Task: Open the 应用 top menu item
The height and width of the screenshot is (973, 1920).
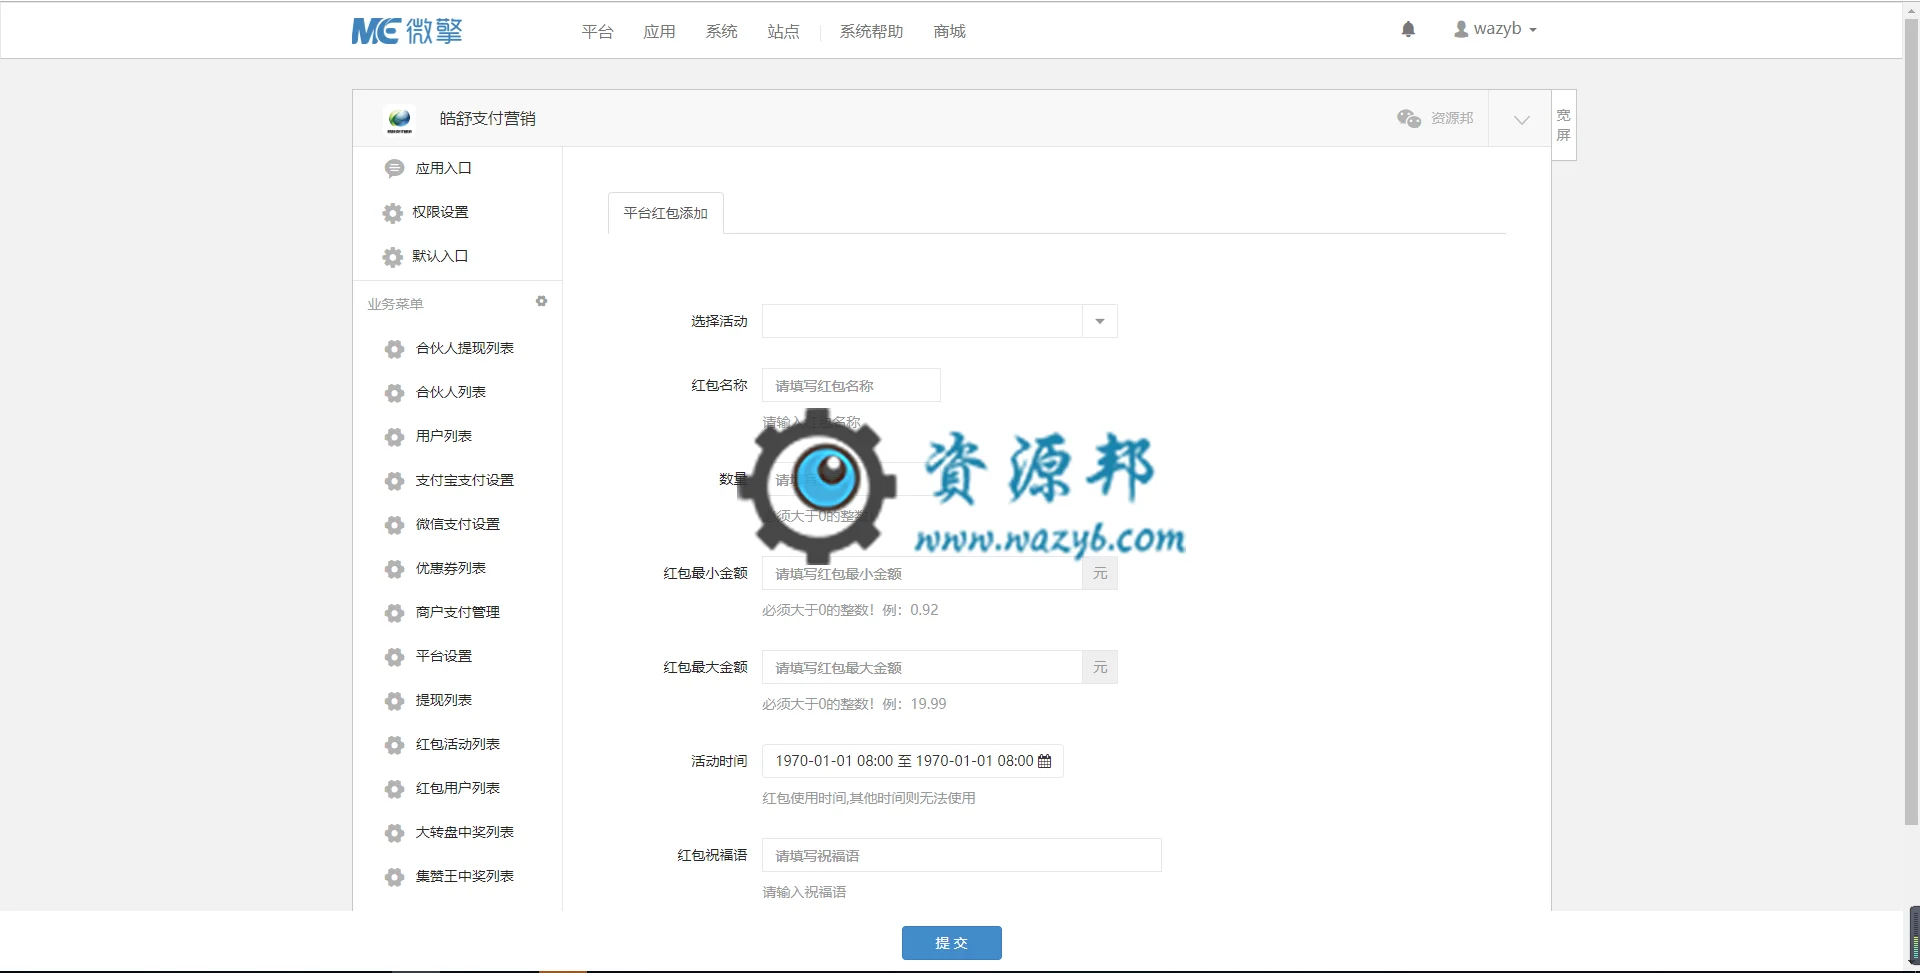Action: 659,31
